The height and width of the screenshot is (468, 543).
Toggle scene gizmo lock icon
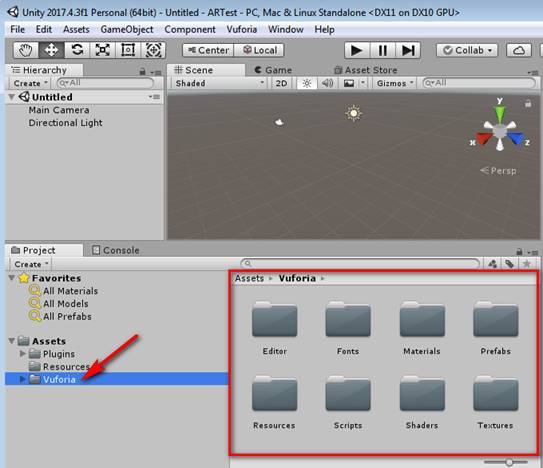click(x=528, y=103)
